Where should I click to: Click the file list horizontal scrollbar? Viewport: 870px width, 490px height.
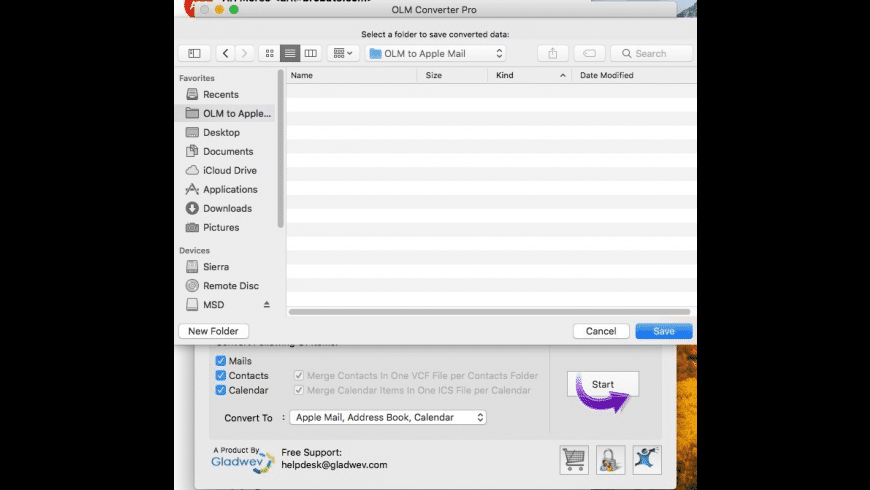tap(489, 312)
